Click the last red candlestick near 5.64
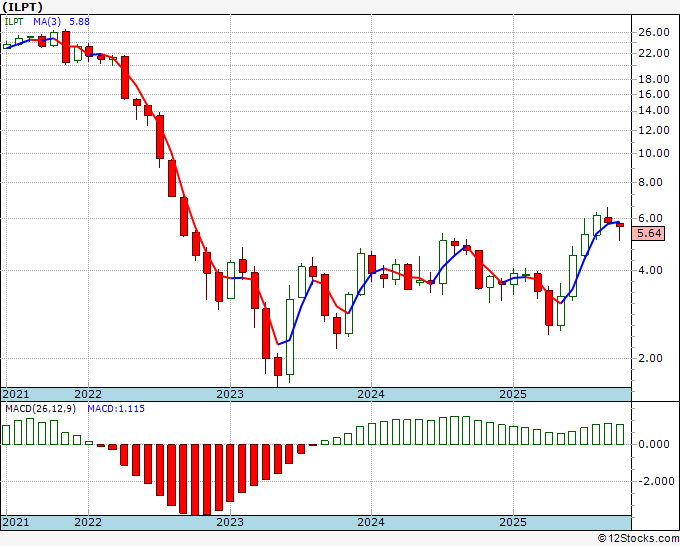Viewport: 680px width, 546px height. point(620,225)
